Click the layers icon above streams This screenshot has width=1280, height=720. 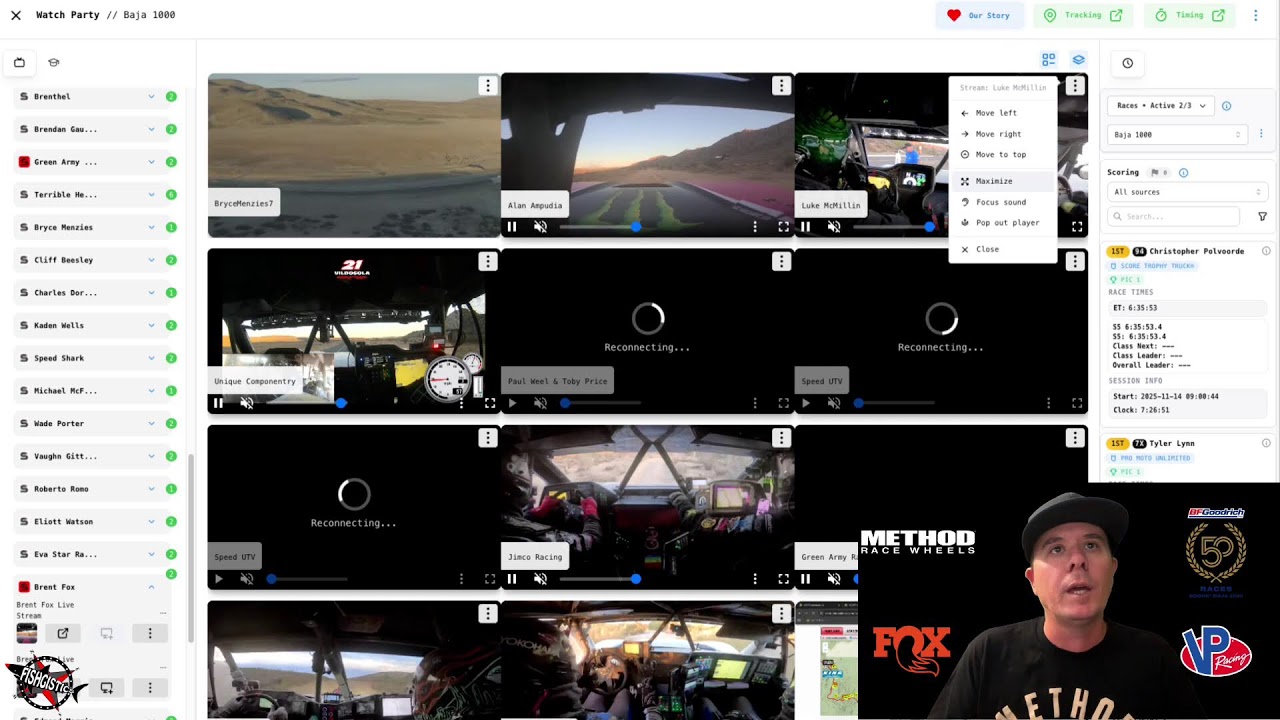pos(1078,60)
